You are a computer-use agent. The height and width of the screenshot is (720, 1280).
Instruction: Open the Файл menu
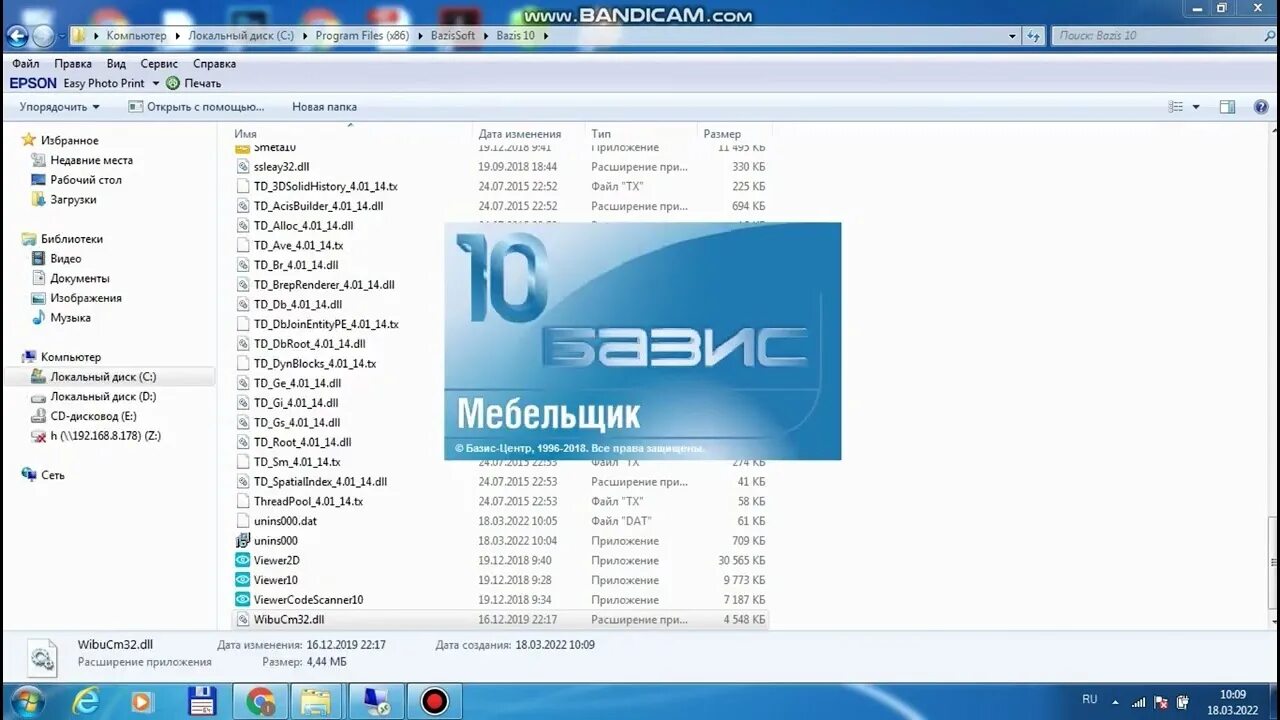click(x=26, y=63)
